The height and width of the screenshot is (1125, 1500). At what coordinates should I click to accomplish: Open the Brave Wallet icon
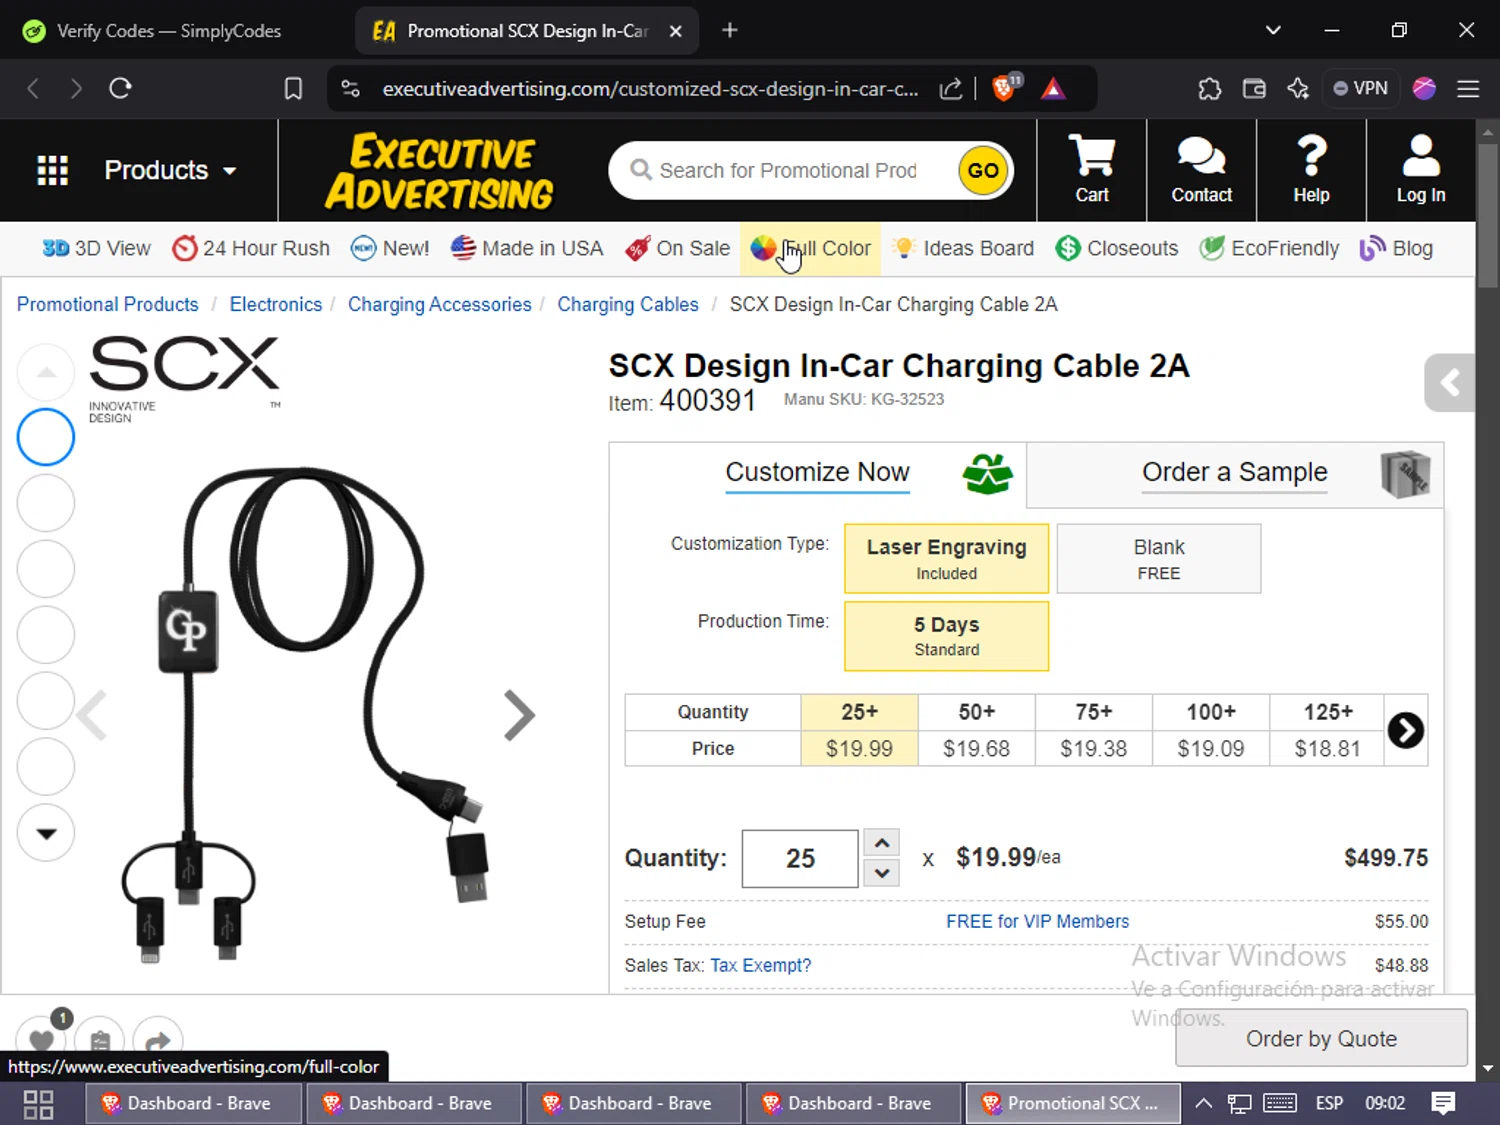(1254, 89)
